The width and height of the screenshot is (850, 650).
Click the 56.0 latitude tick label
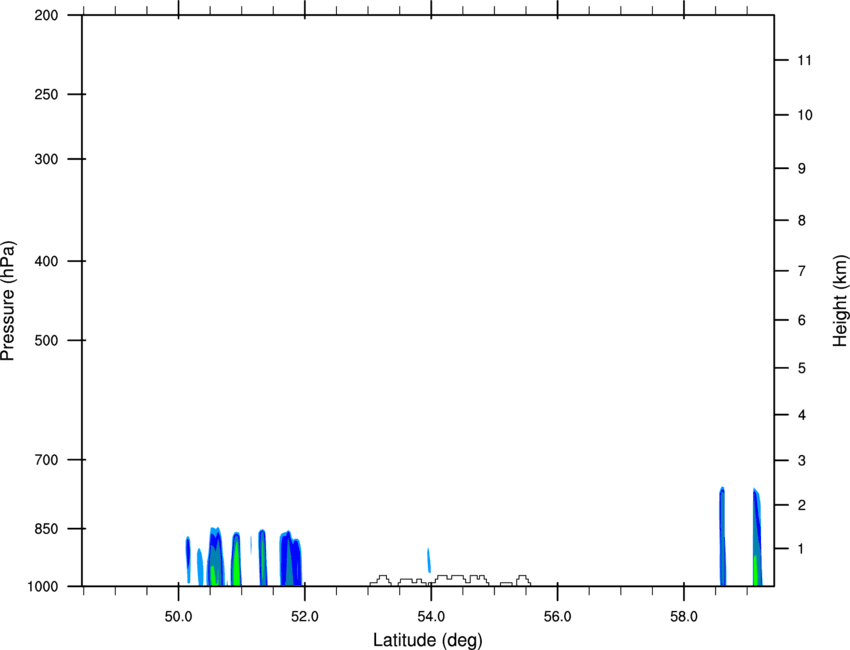(557, 616)
